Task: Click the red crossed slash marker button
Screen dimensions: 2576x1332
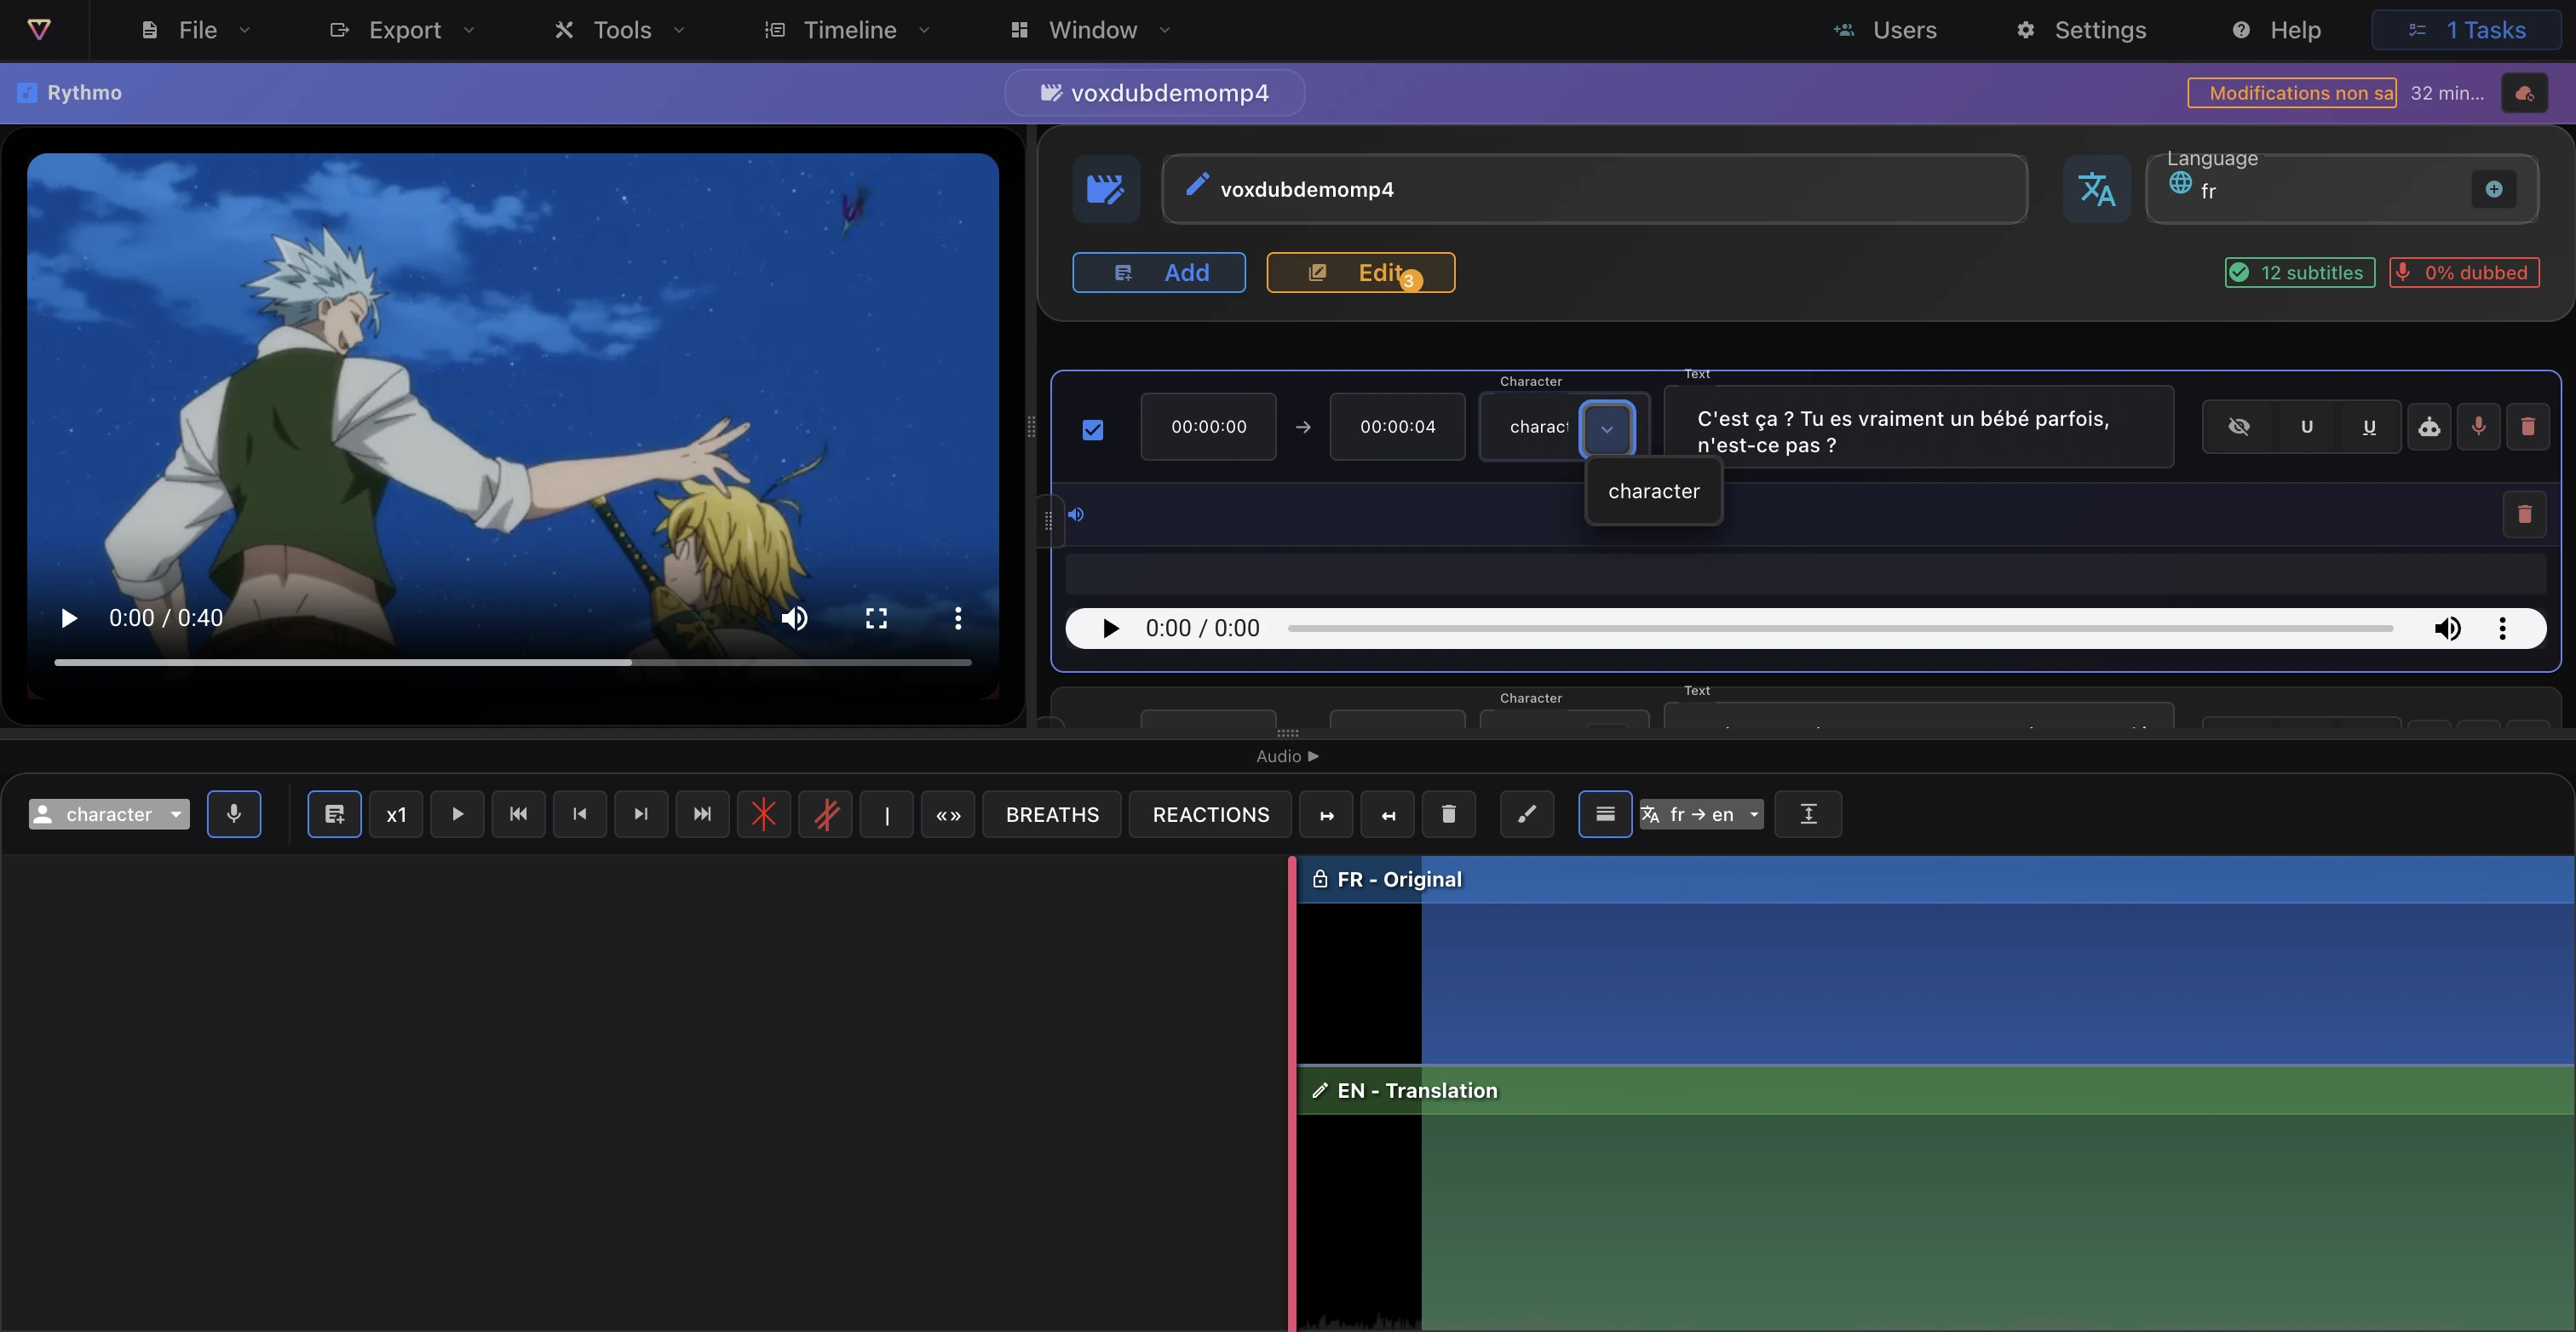Action: [x=826, y=814]
